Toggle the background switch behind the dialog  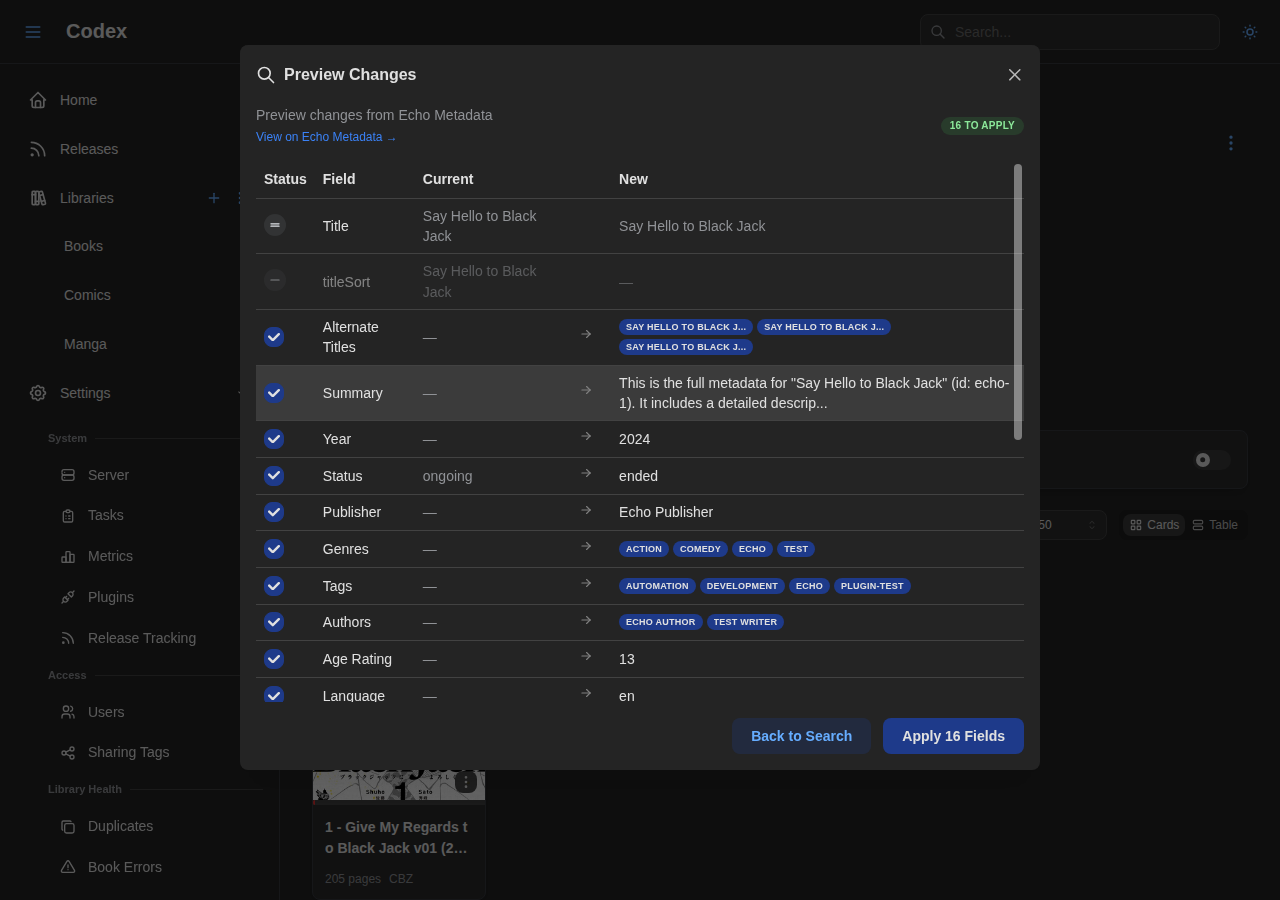(1211, 460)
